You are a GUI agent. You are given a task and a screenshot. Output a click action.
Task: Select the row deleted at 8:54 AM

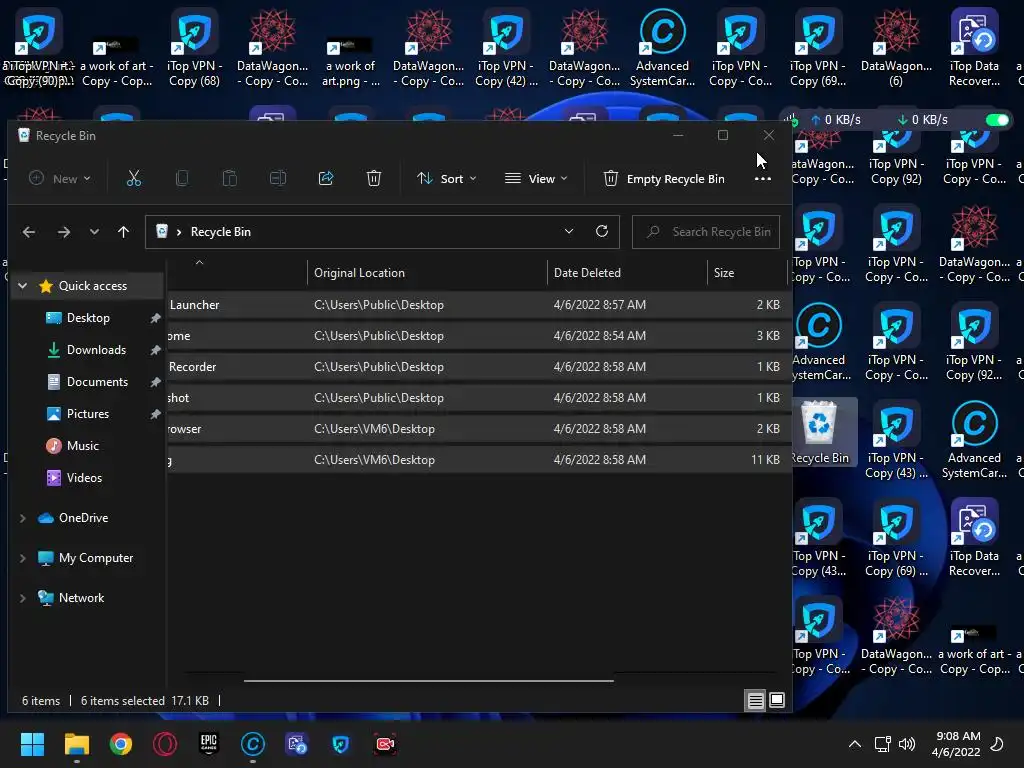coord(479,336)
